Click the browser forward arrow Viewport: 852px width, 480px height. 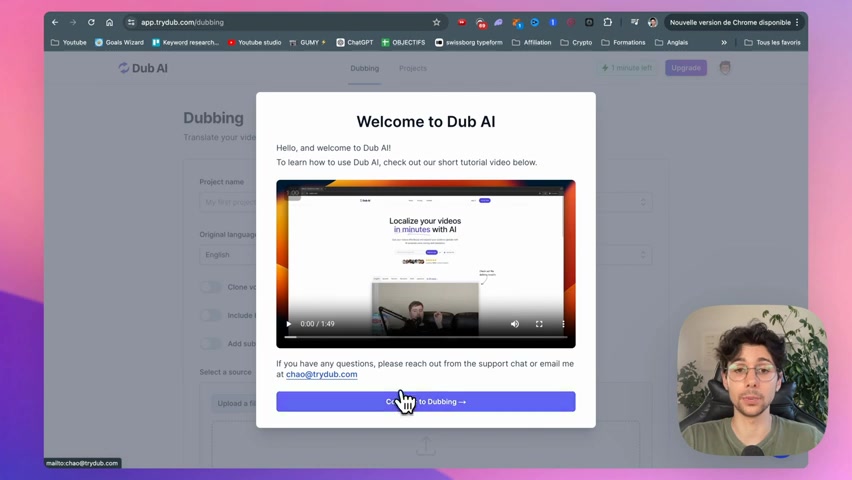73,22
